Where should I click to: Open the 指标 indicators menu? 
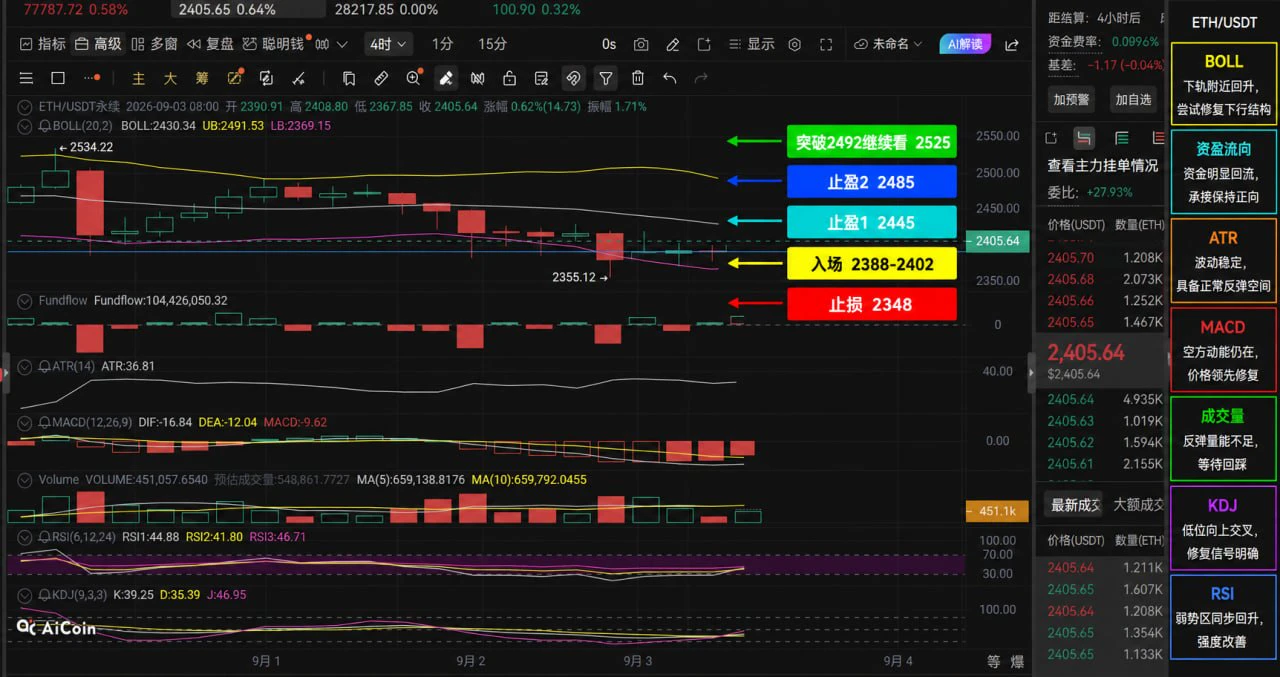click(42, 44)
